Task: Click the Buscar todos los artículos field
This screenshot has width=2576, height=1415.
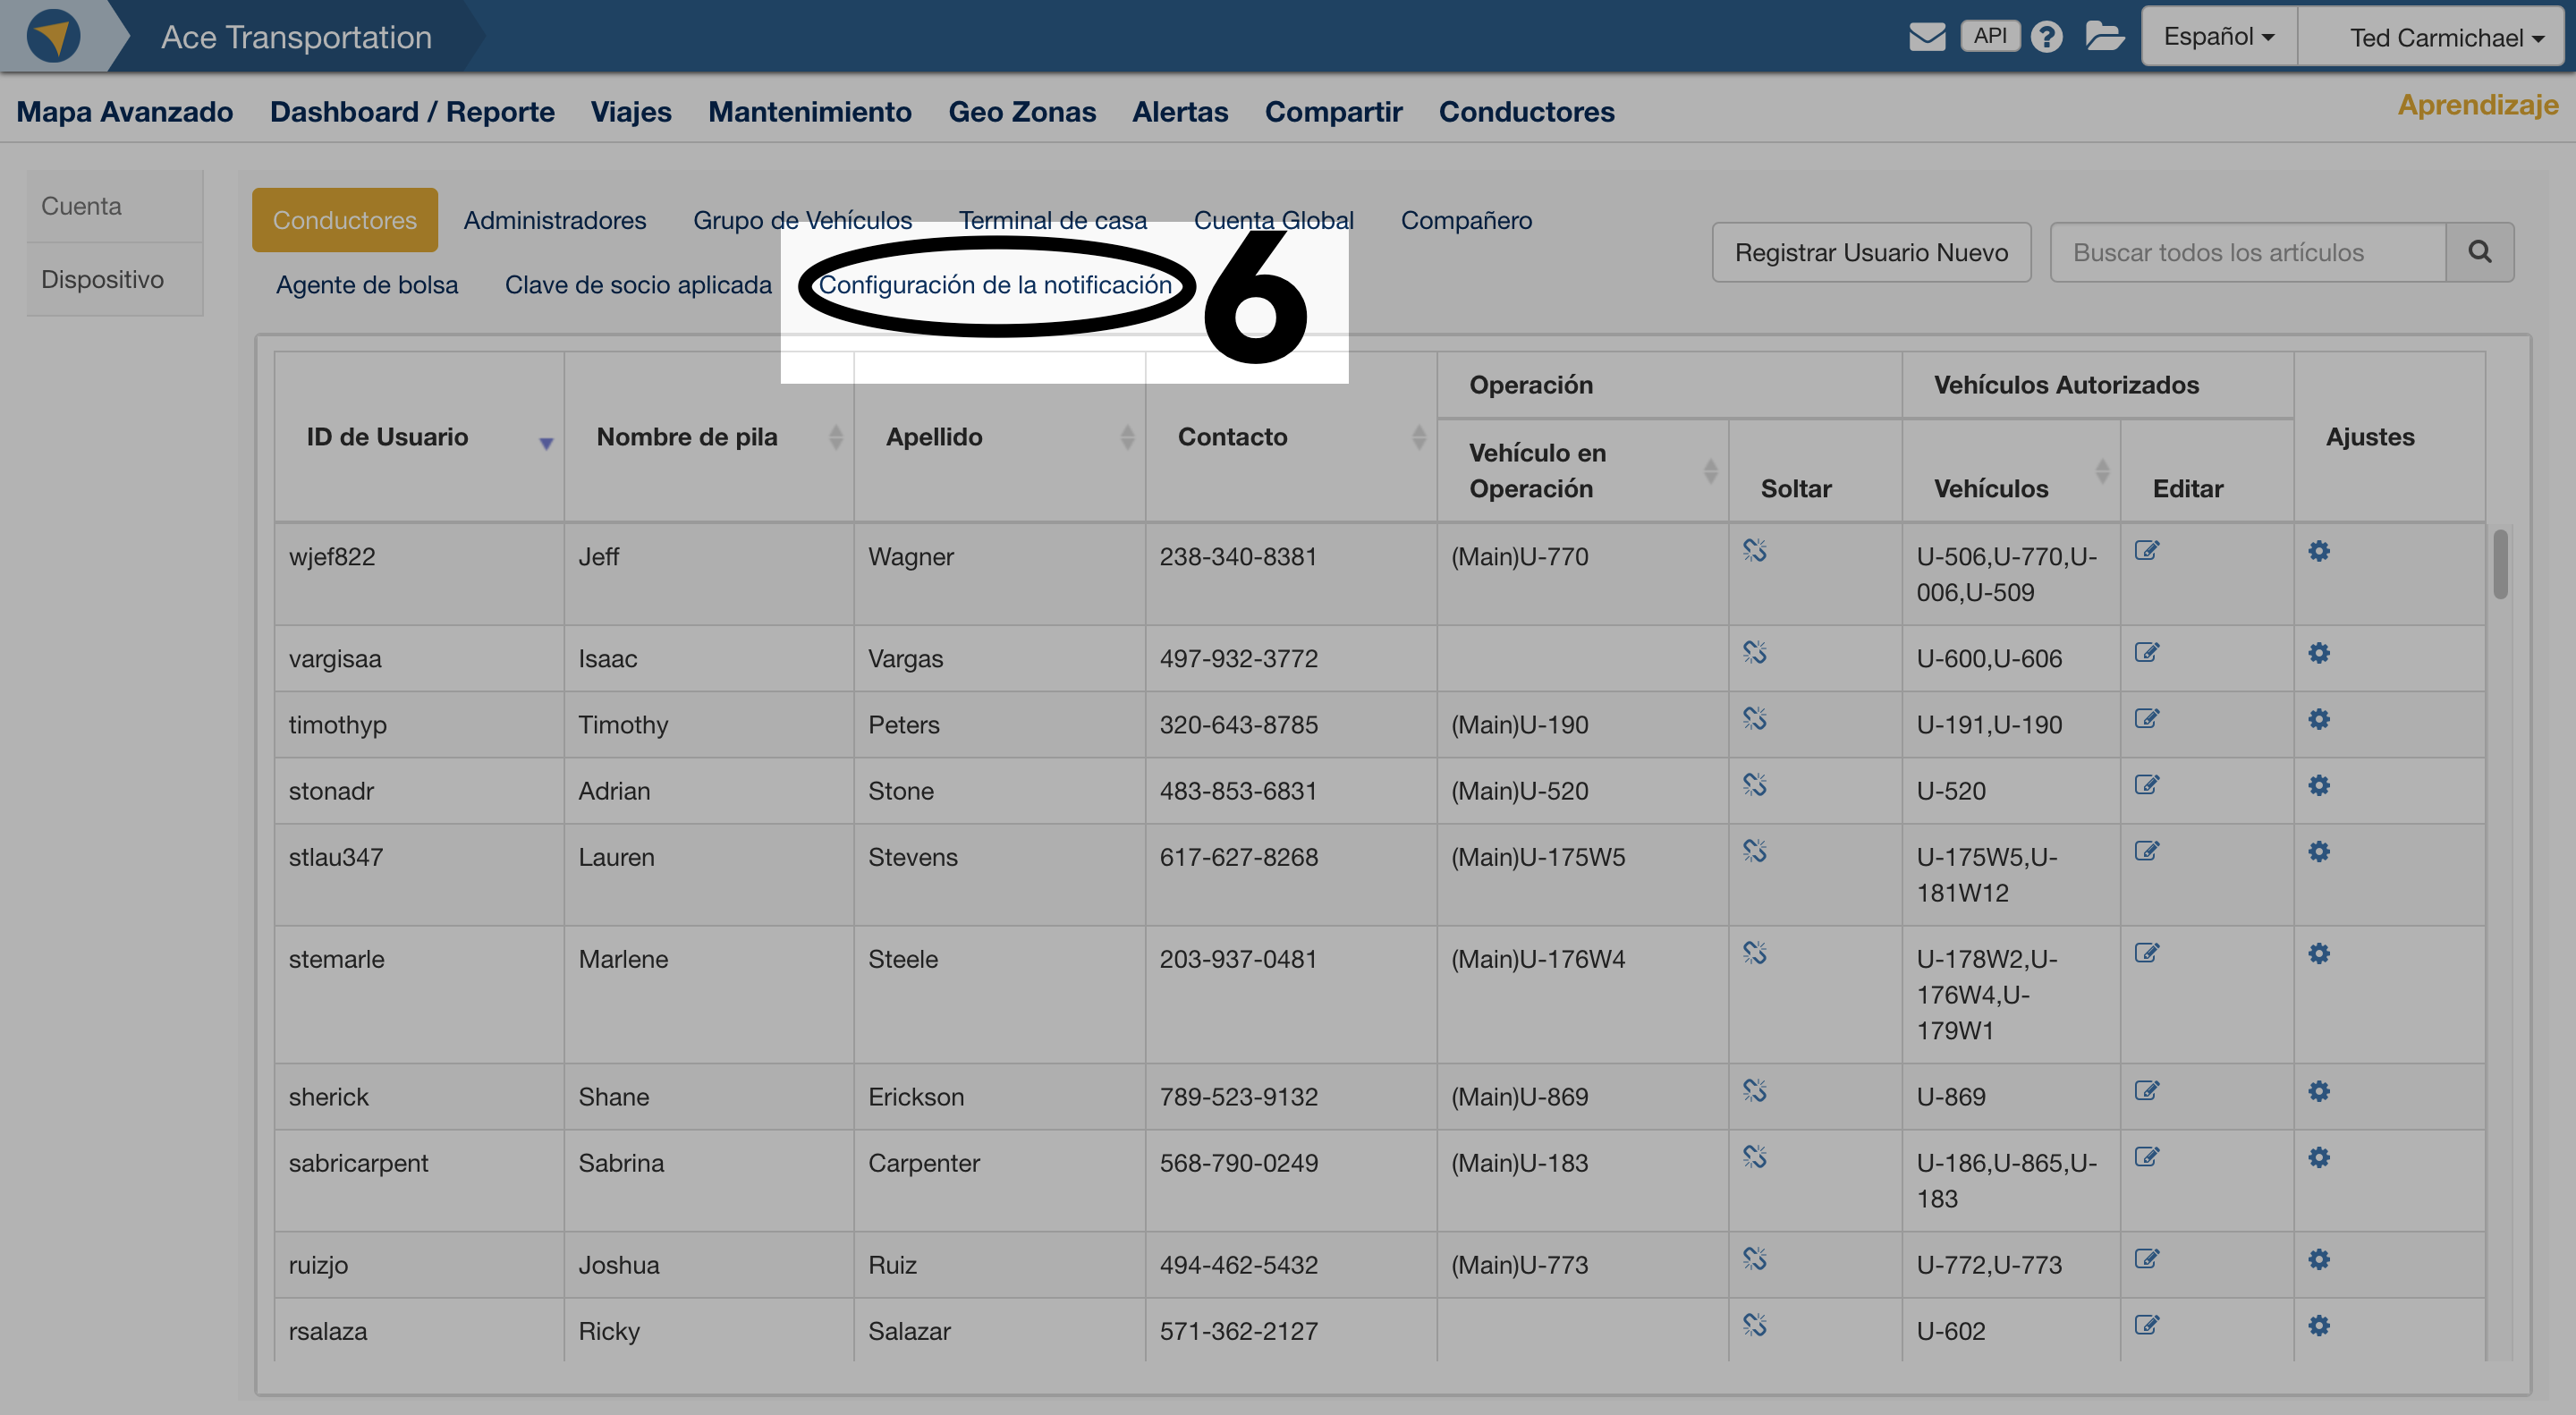Action: point(2247,252)
